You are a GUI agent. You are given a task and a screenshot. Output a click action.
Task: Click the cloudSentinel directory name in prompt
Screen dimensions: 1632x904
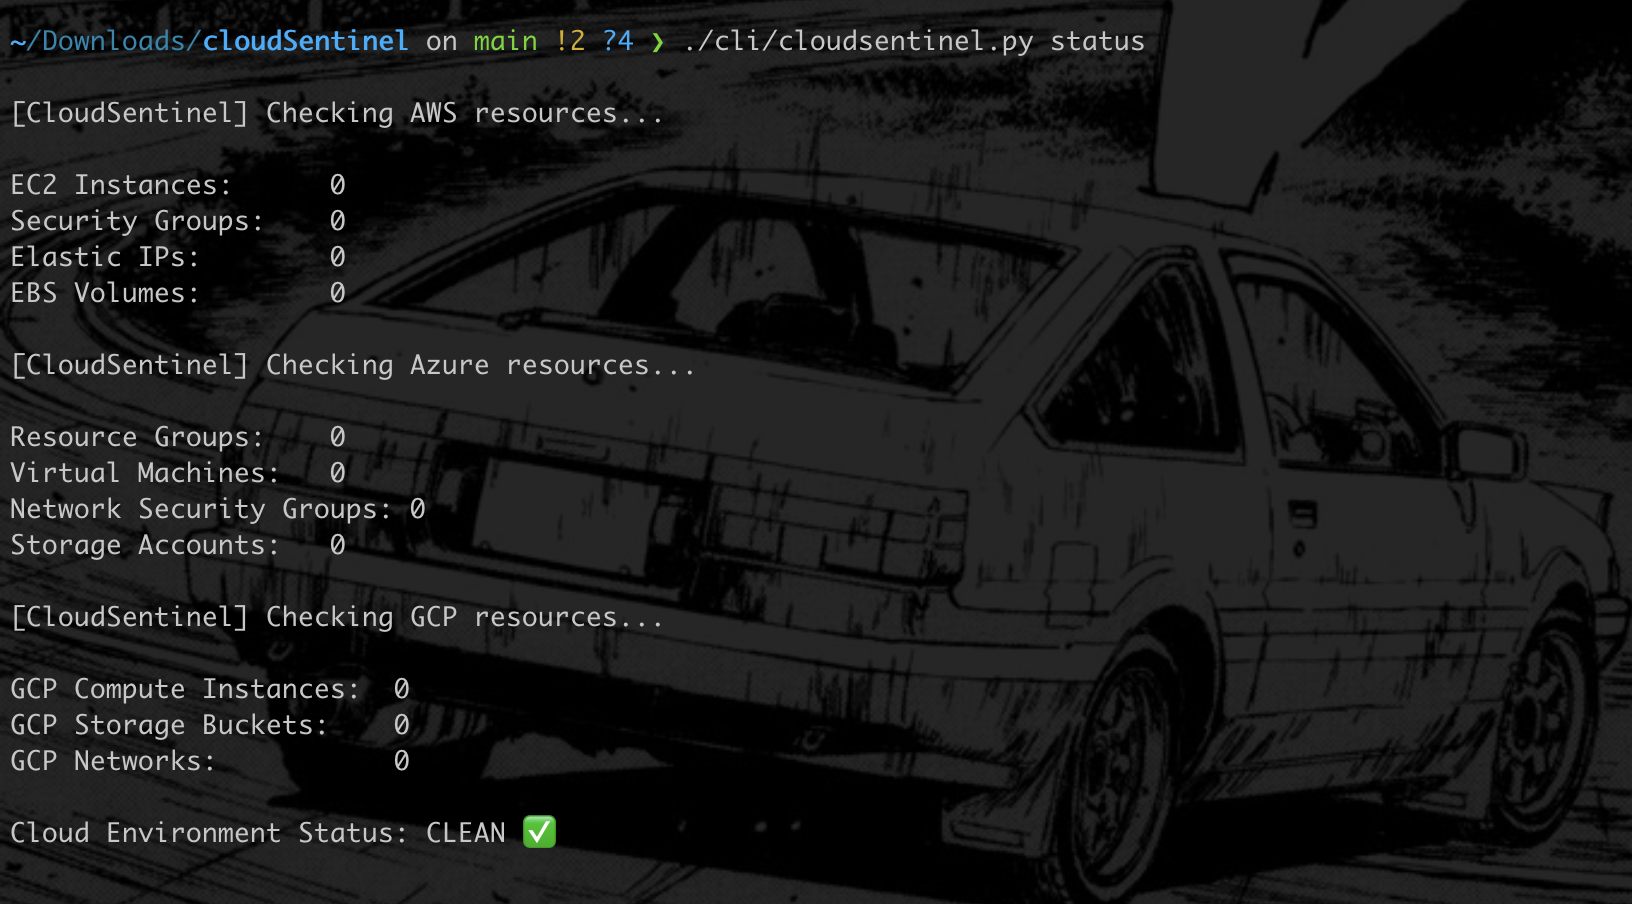pyautogui.click(x=304, y=41)
